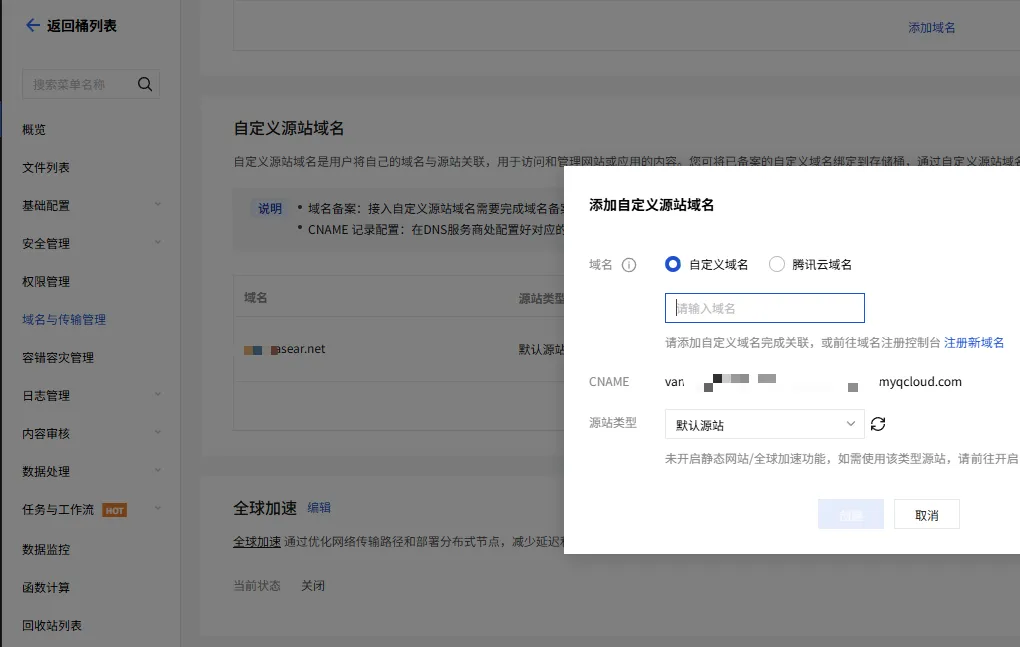Click the search magnifier icon in sidebar
This screenshot has width=1020, height=647.
[x=145, y=84]
